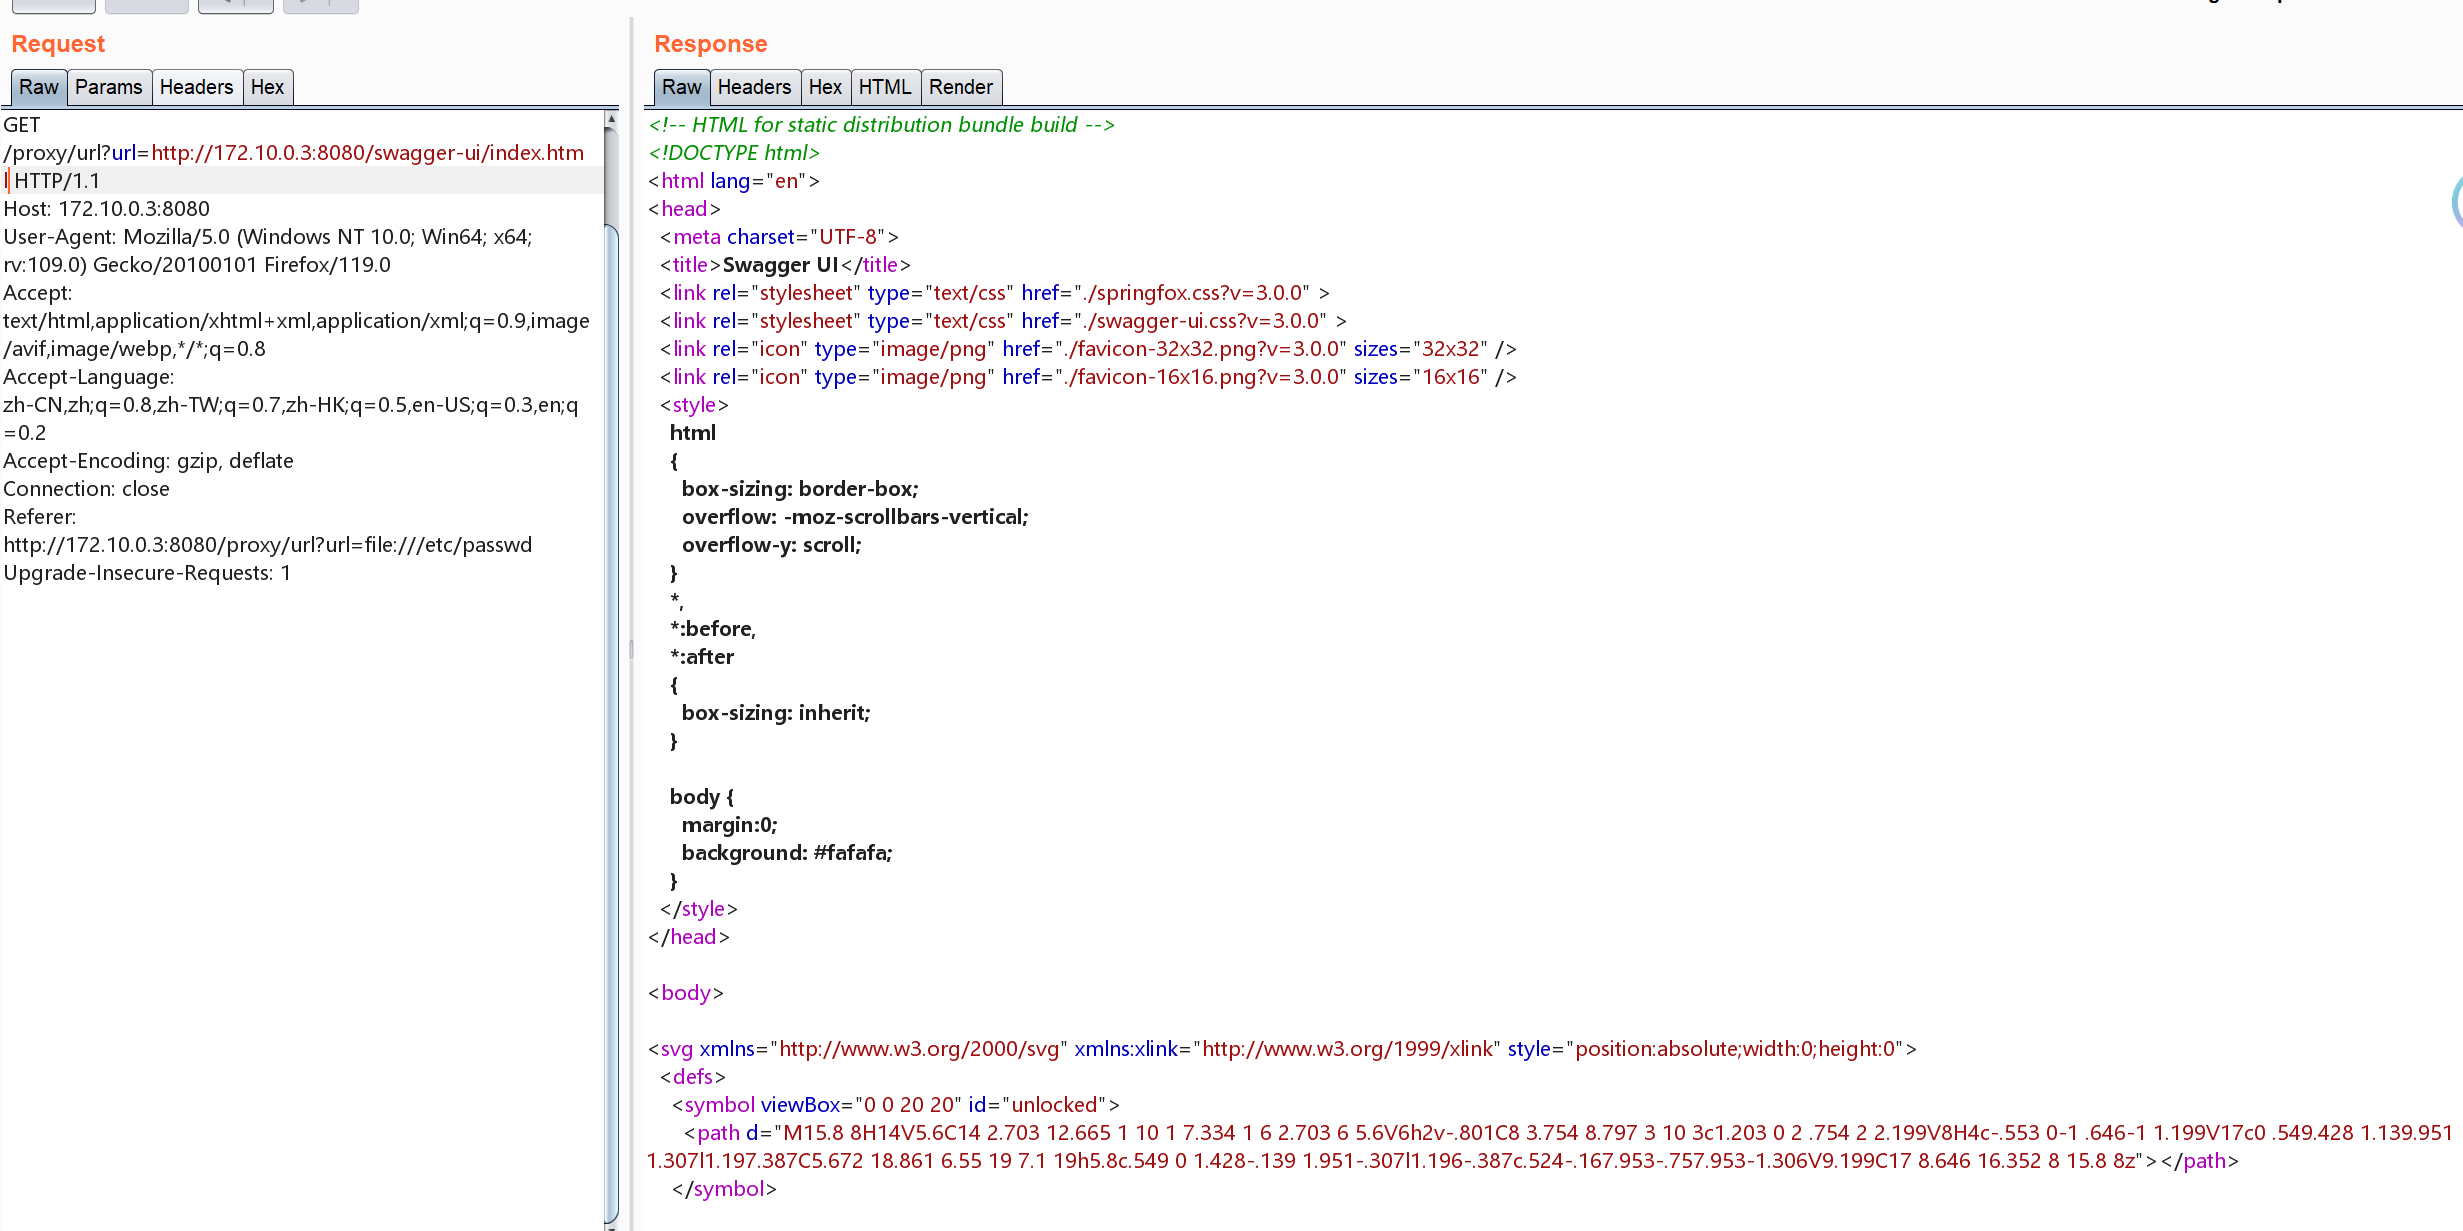Select the Response Raw tab
The image size is (2463, 1231).
[682, 87]
